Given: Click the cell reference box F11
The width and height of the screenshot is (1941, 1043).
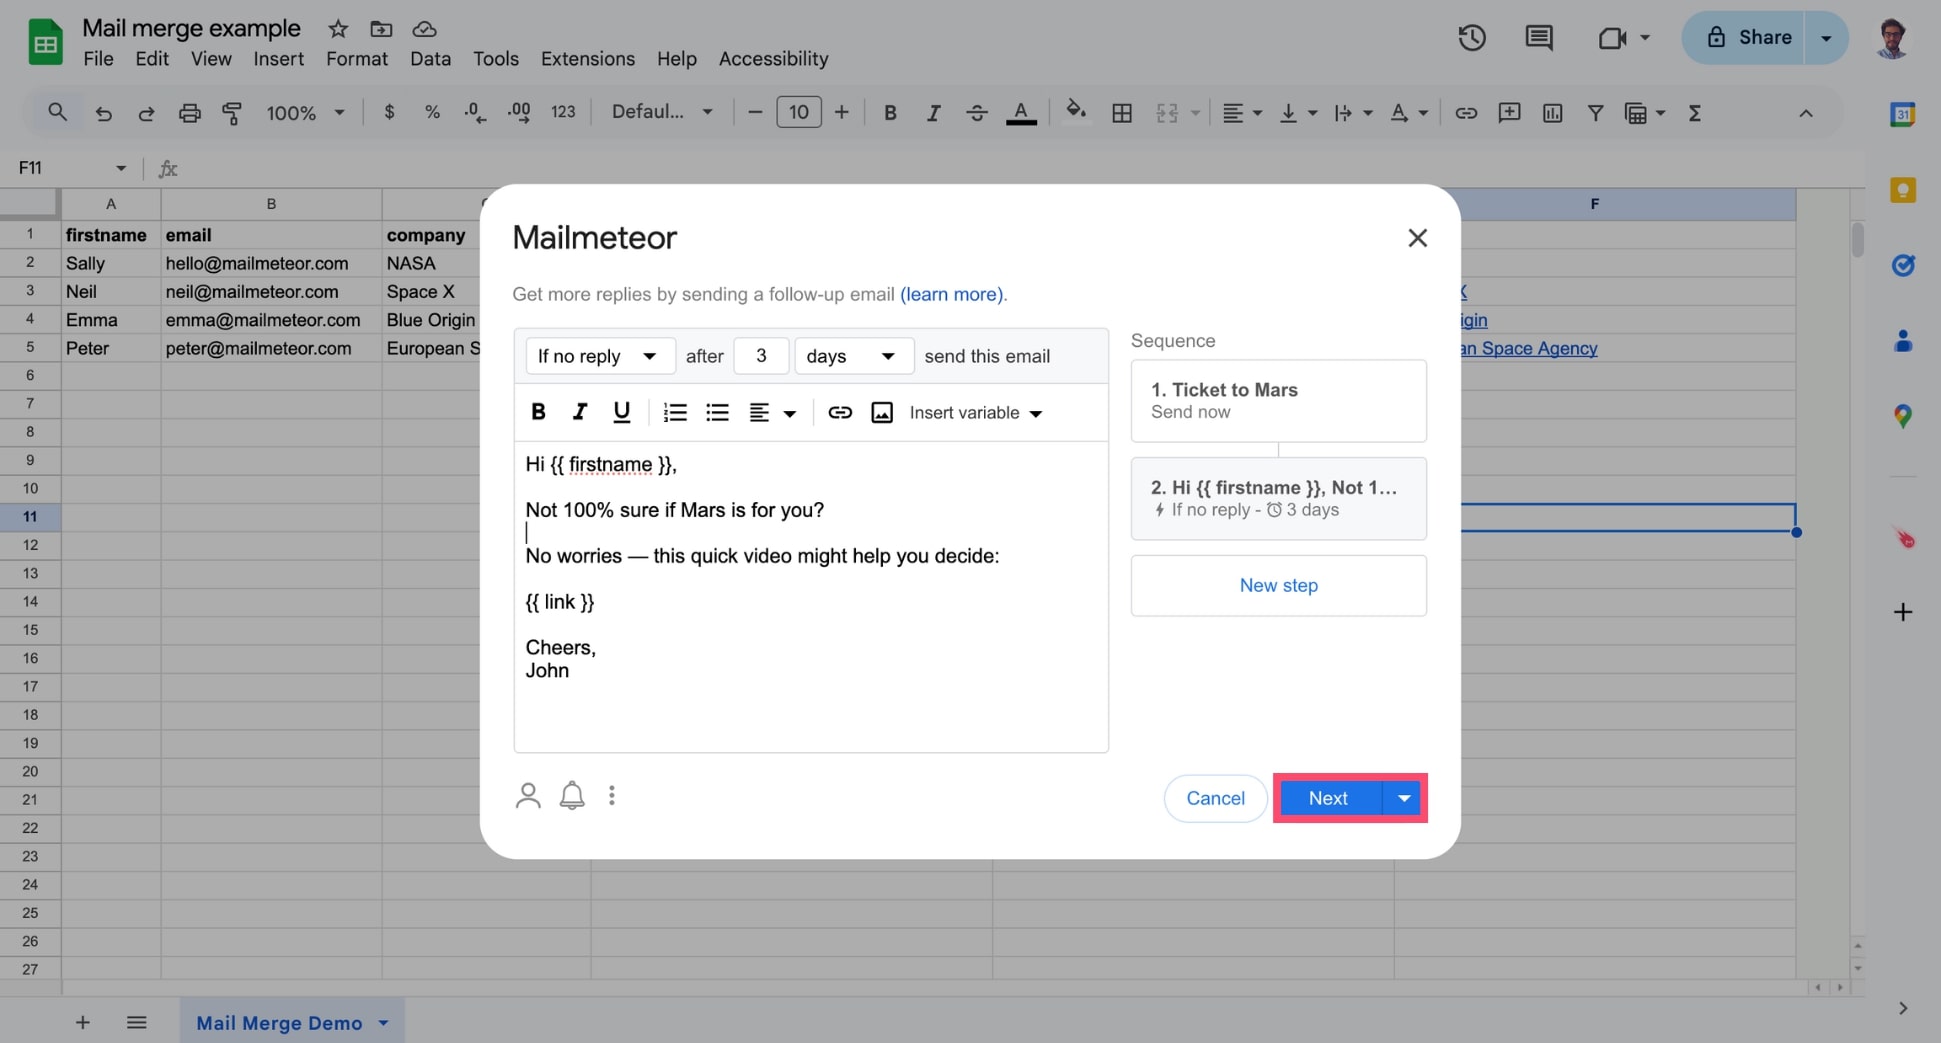Looking at the screenshot, I should coord(72,168).
